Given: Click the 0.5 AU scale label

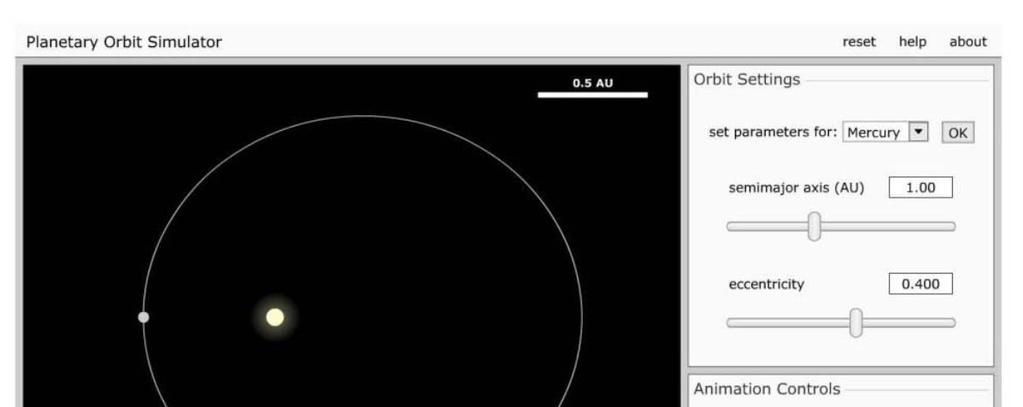Looking at the screenshot, I should pyautogui.click(x=592, y=83).
